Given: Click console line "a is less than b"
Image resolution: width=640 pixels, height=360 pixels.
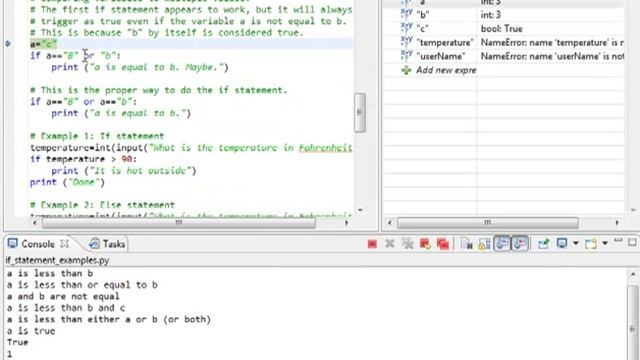Looking at the screenshot, I should (50, 273).
